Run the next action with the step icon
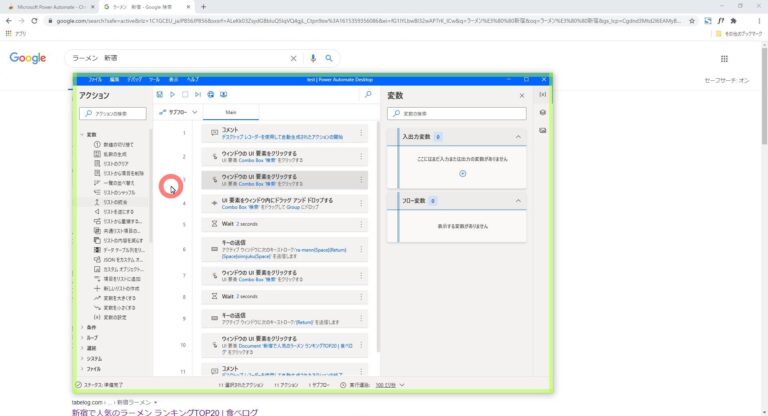 (198, 95)
